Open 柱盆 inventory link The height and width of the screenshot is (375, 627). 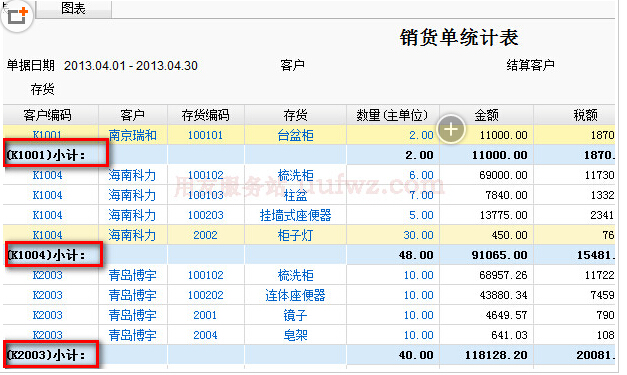click(295, 195)
